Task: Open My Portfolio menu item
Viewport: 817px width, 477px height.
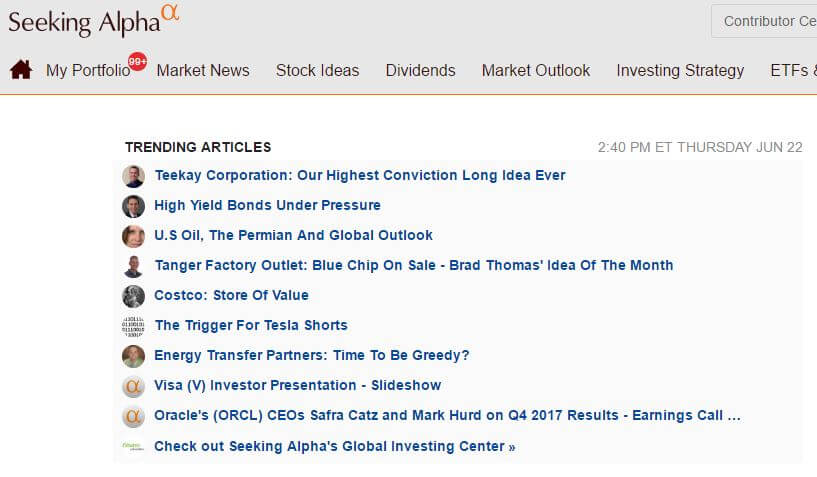Action: point(88,70)
